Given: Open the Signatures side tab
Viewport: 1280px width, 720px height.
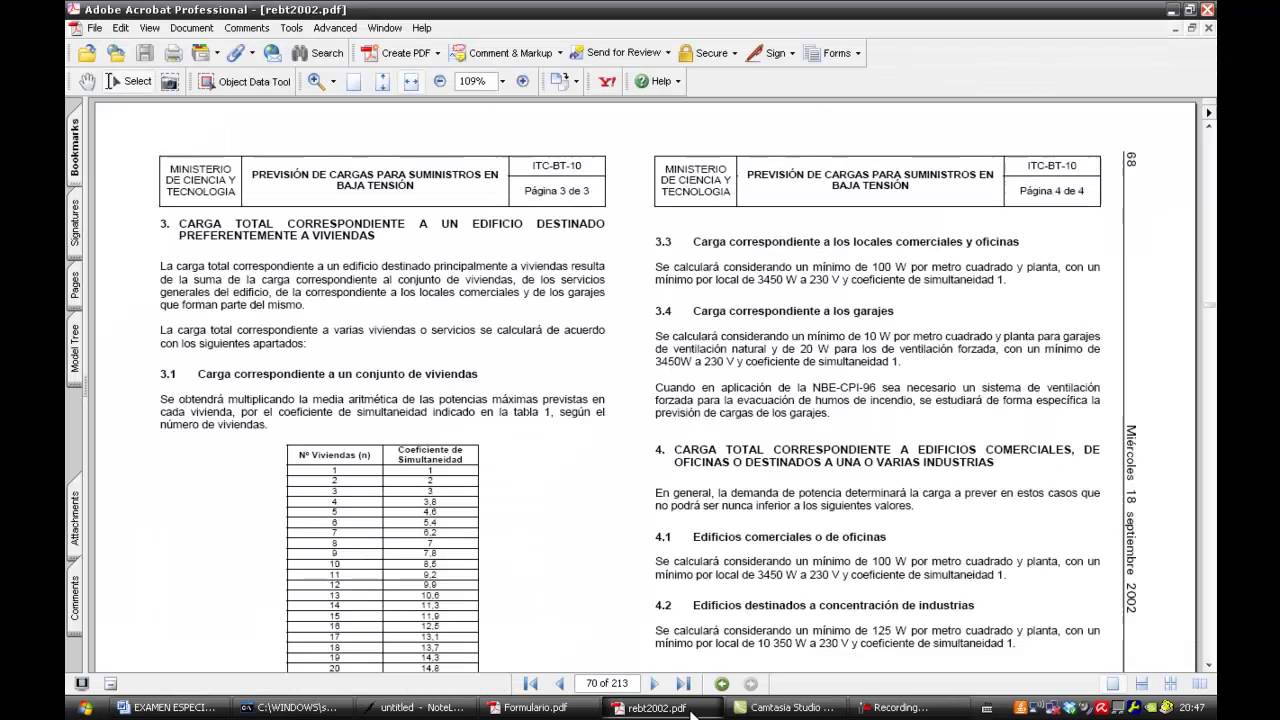Looking at the screenshot, I should [74, 222].
